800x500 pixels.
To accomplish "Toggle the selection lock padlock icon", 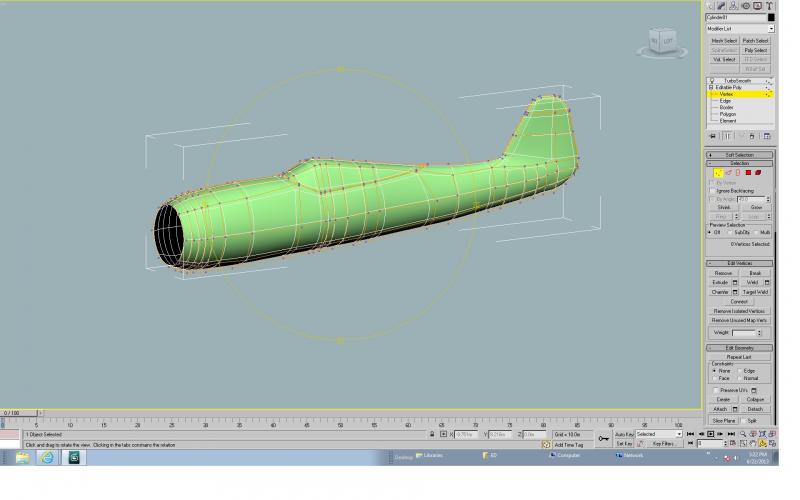I will pos(432,434).
